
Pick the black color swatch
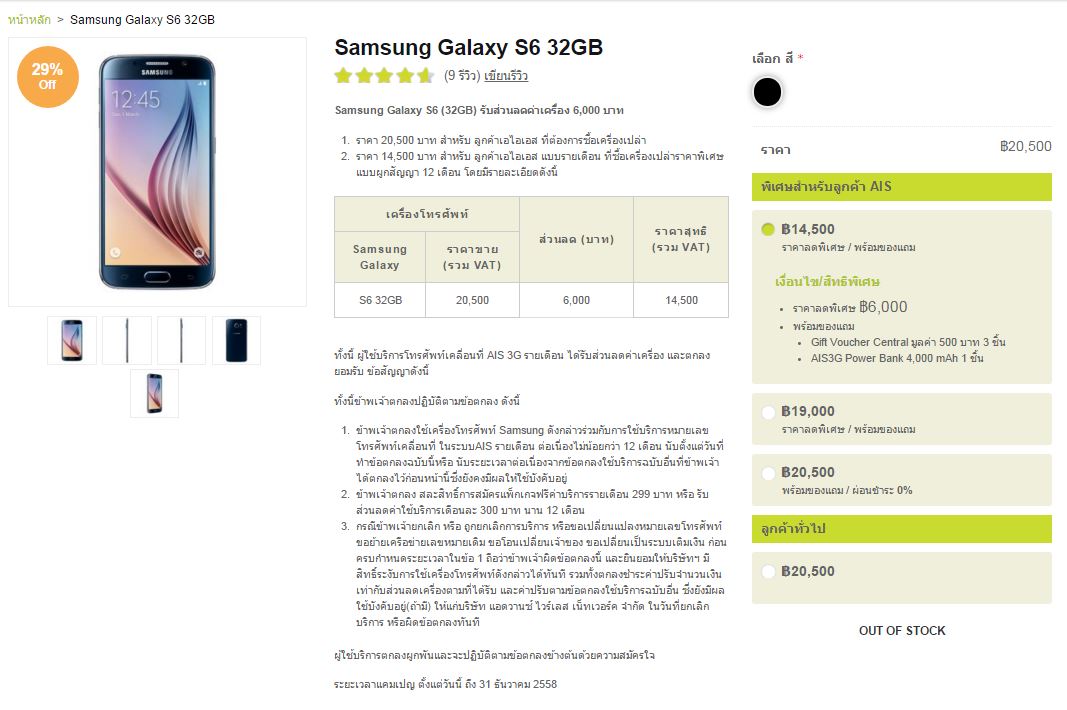[767, 92]
